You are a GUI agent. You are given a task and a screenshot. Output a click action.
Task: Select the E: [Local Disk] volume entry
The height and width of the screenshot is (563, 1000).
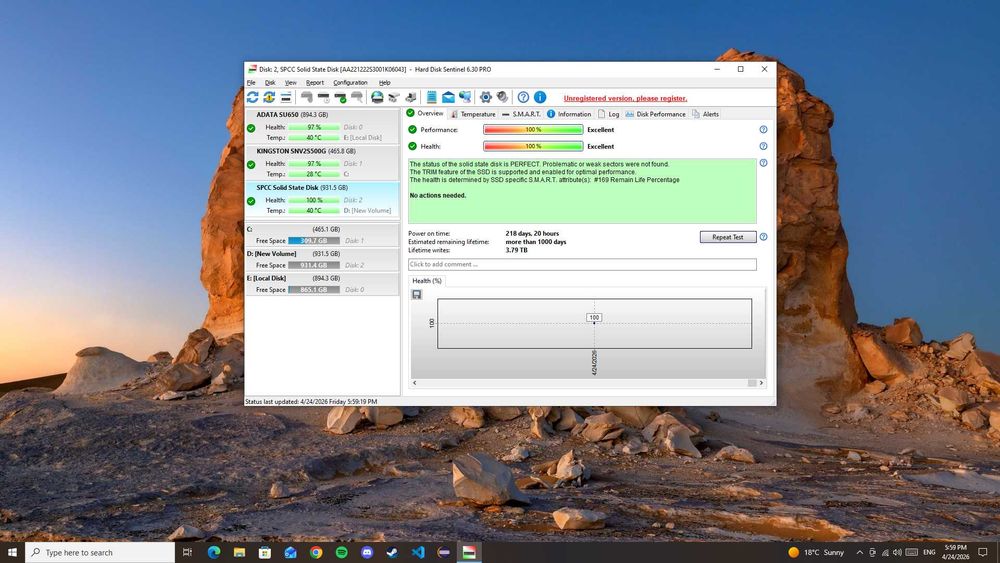pos(323,284)
